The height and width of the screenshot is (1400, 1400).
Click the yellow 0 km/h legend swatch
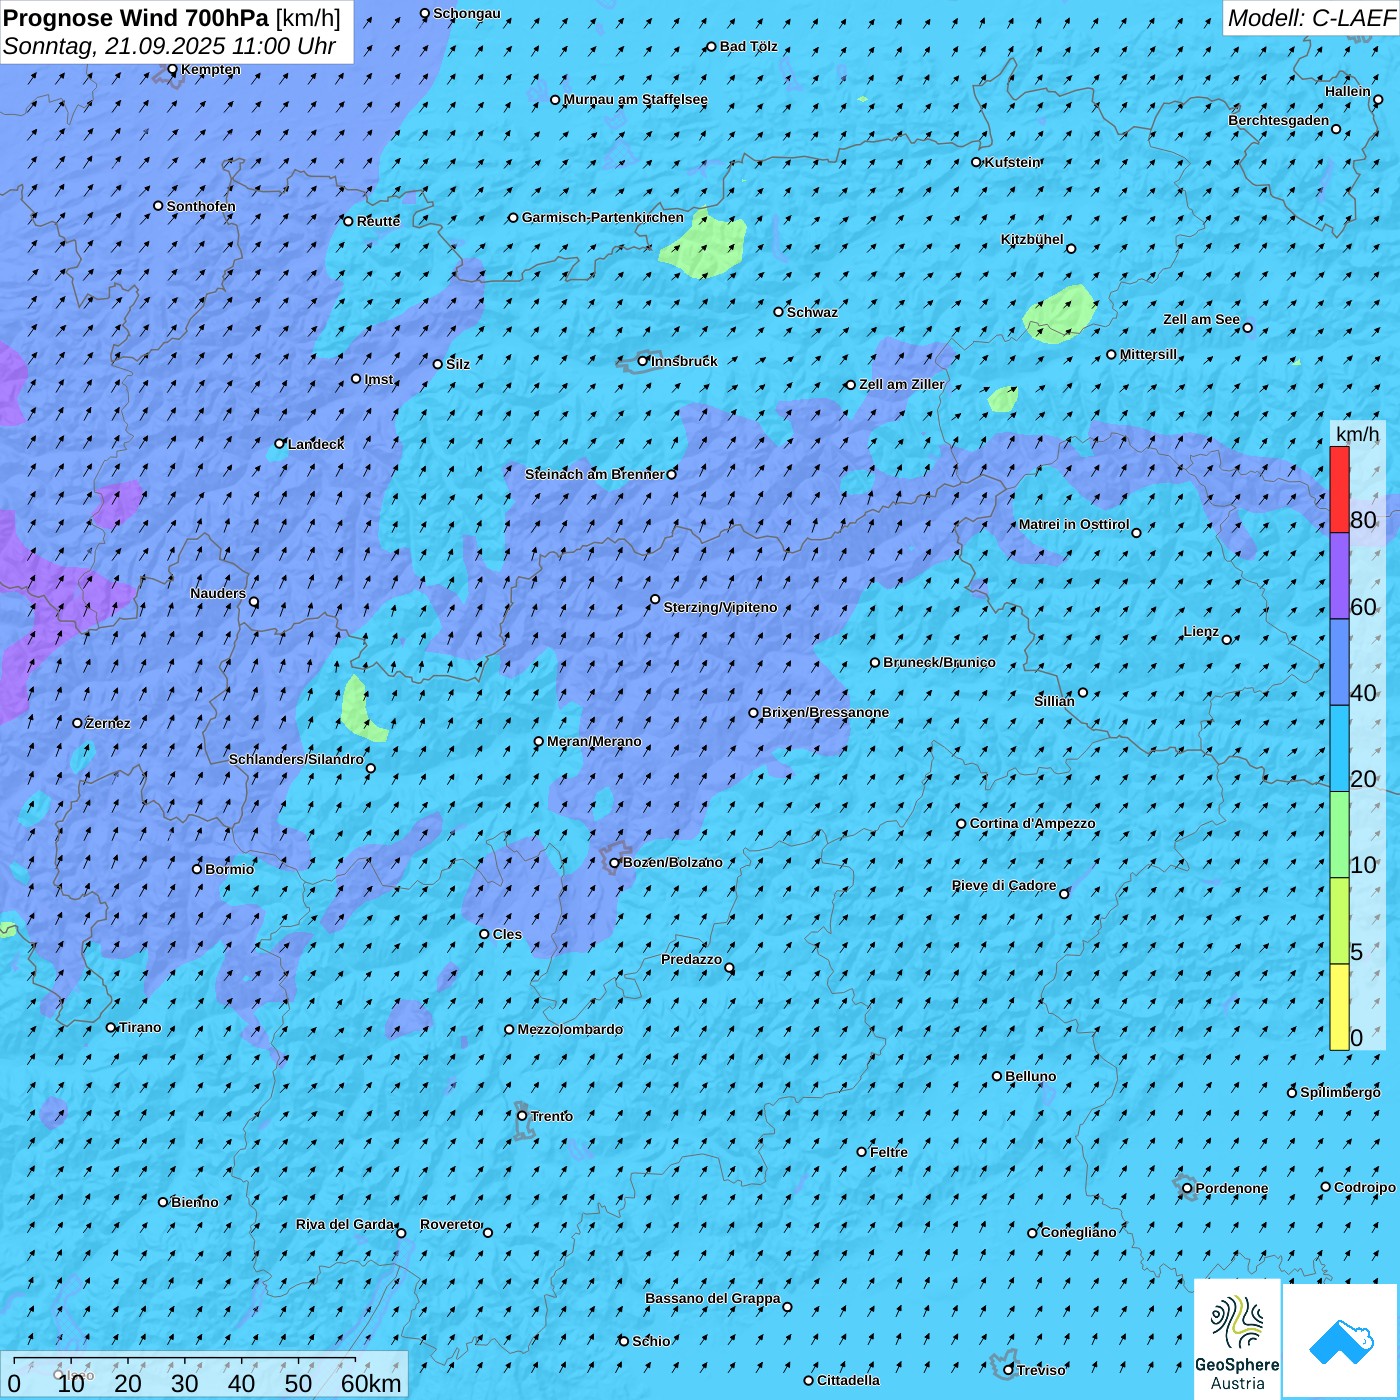pos(1339,1007)
